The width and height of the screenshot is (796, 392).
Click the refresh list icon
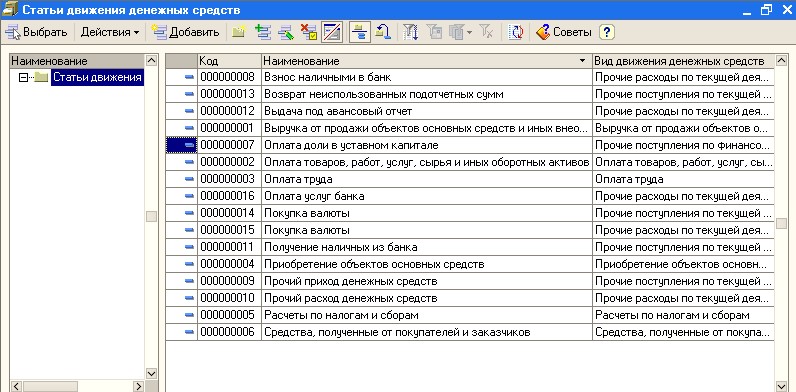pos(516,32)
